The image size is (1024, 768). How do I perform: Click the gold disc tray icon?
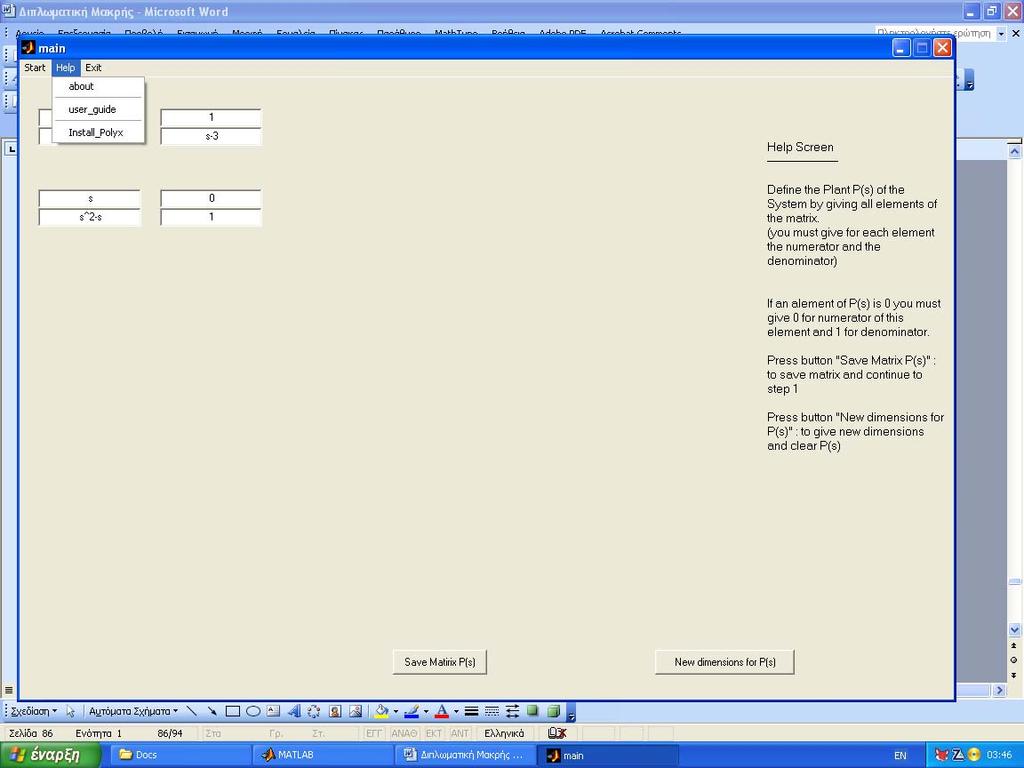click(973, 755)
